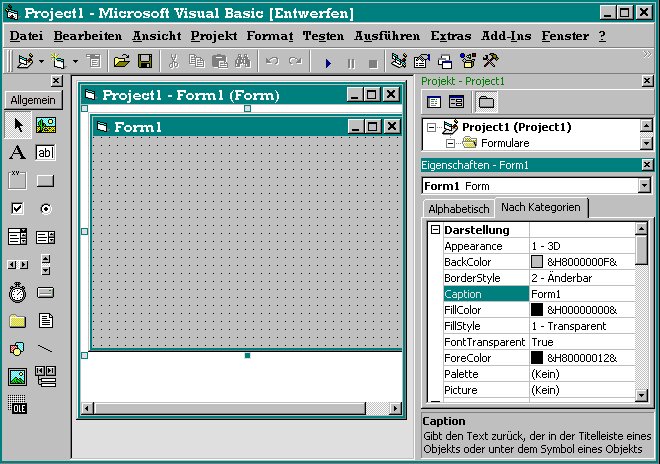Click the Open Project toolbar icon
660x464 pixels.
pos(122,61)
